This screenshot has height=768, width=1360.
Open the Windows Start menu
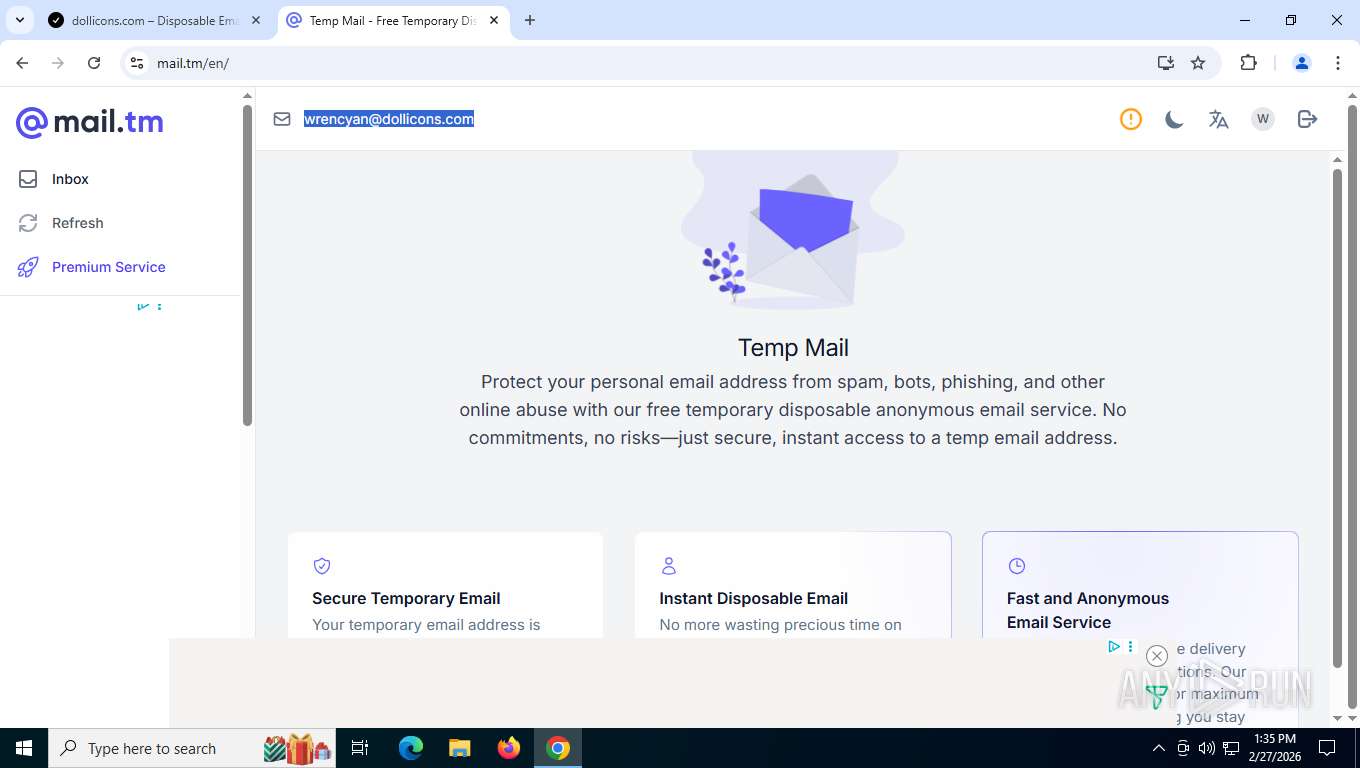click(x=24, y=748)
